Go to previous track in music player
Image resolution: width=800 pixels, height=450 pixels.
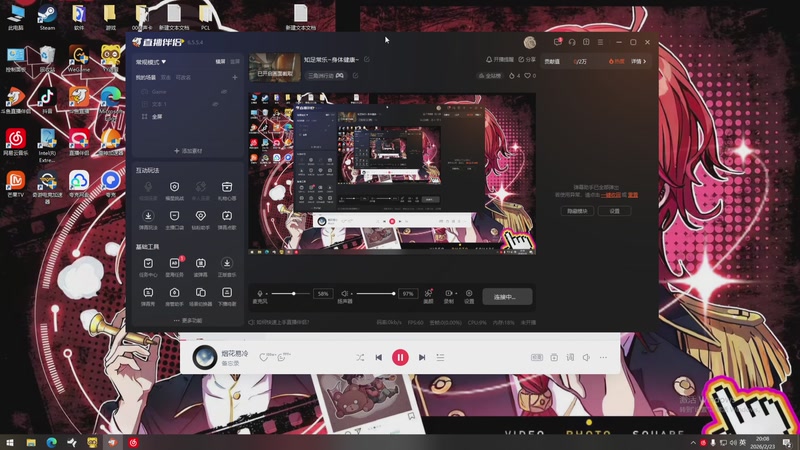coord(379,358)
